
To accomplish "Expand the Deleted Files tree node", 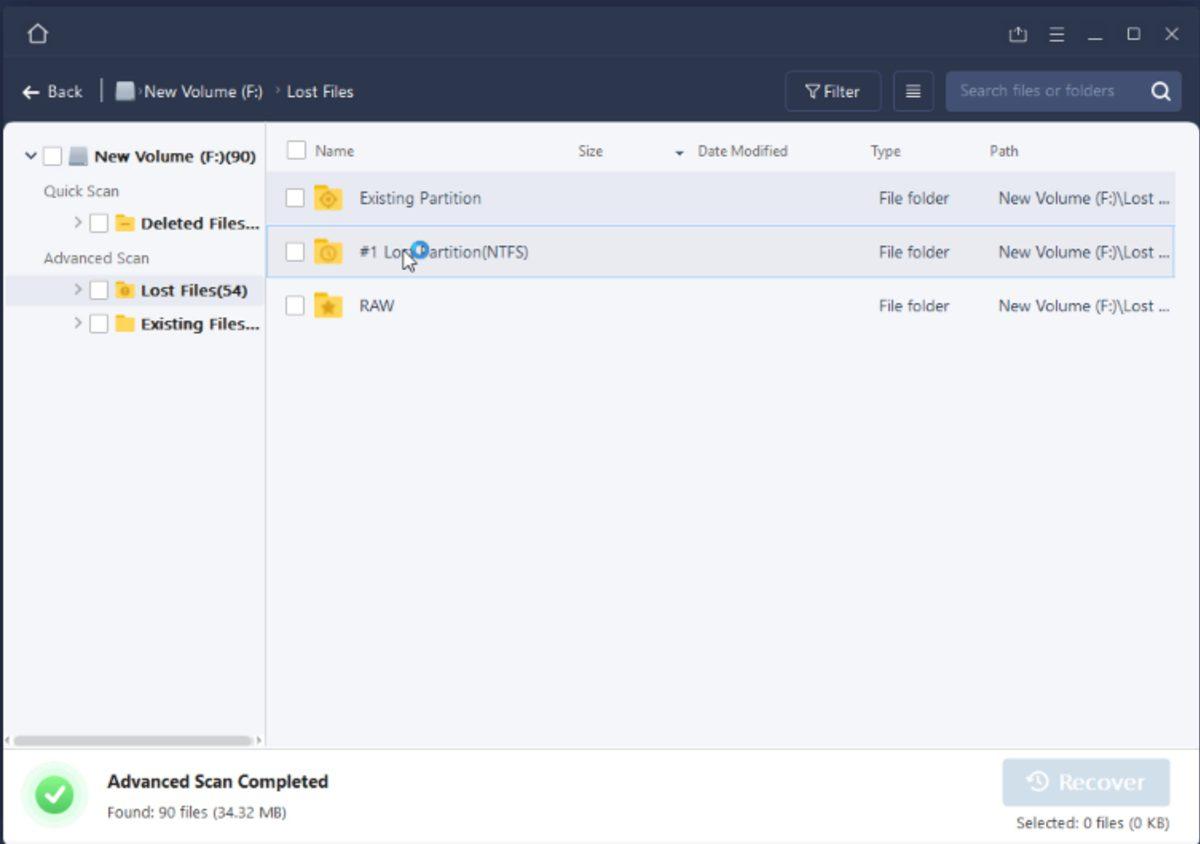I will pyautogui.click(x=78, y=223).
